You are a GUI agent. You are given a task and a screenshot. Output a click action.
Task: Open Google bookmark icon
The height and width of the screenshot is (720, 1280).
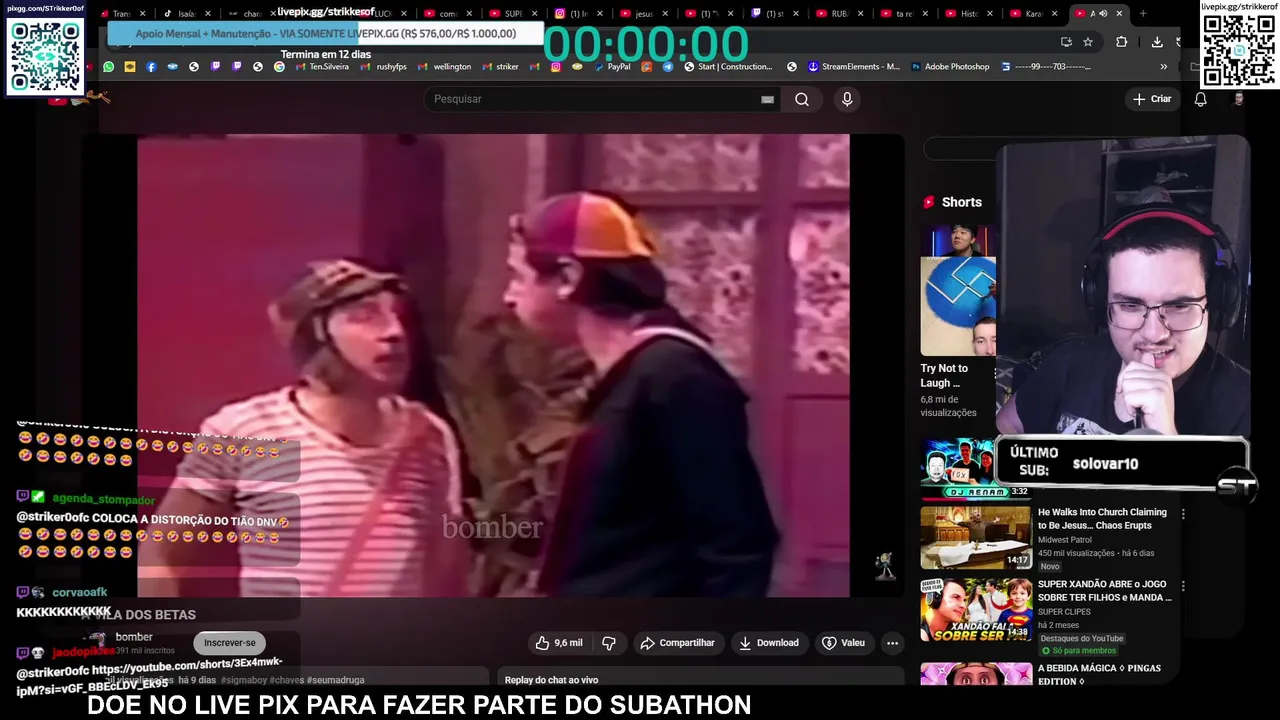(279, 67)
